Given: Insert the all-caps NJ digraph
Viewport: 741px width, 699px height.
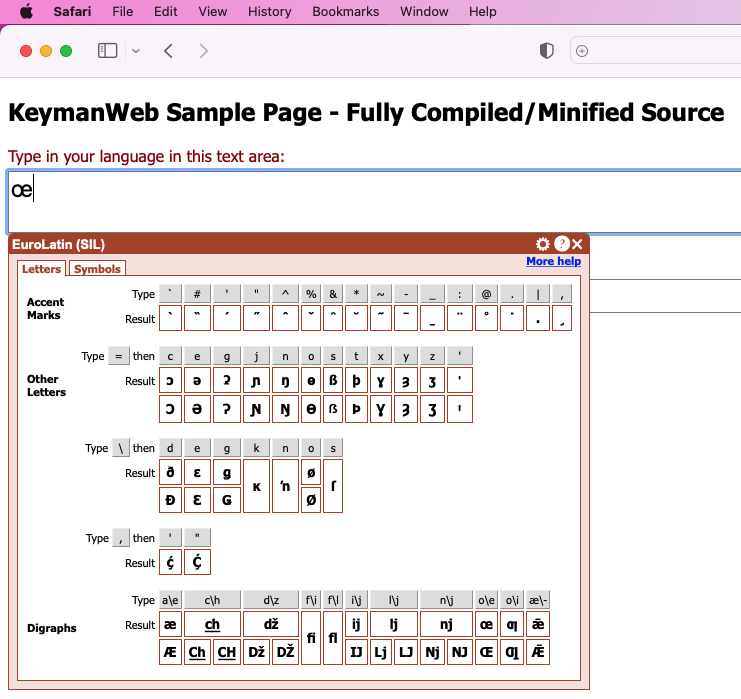Looking at the screenshot, I should 460,652.
